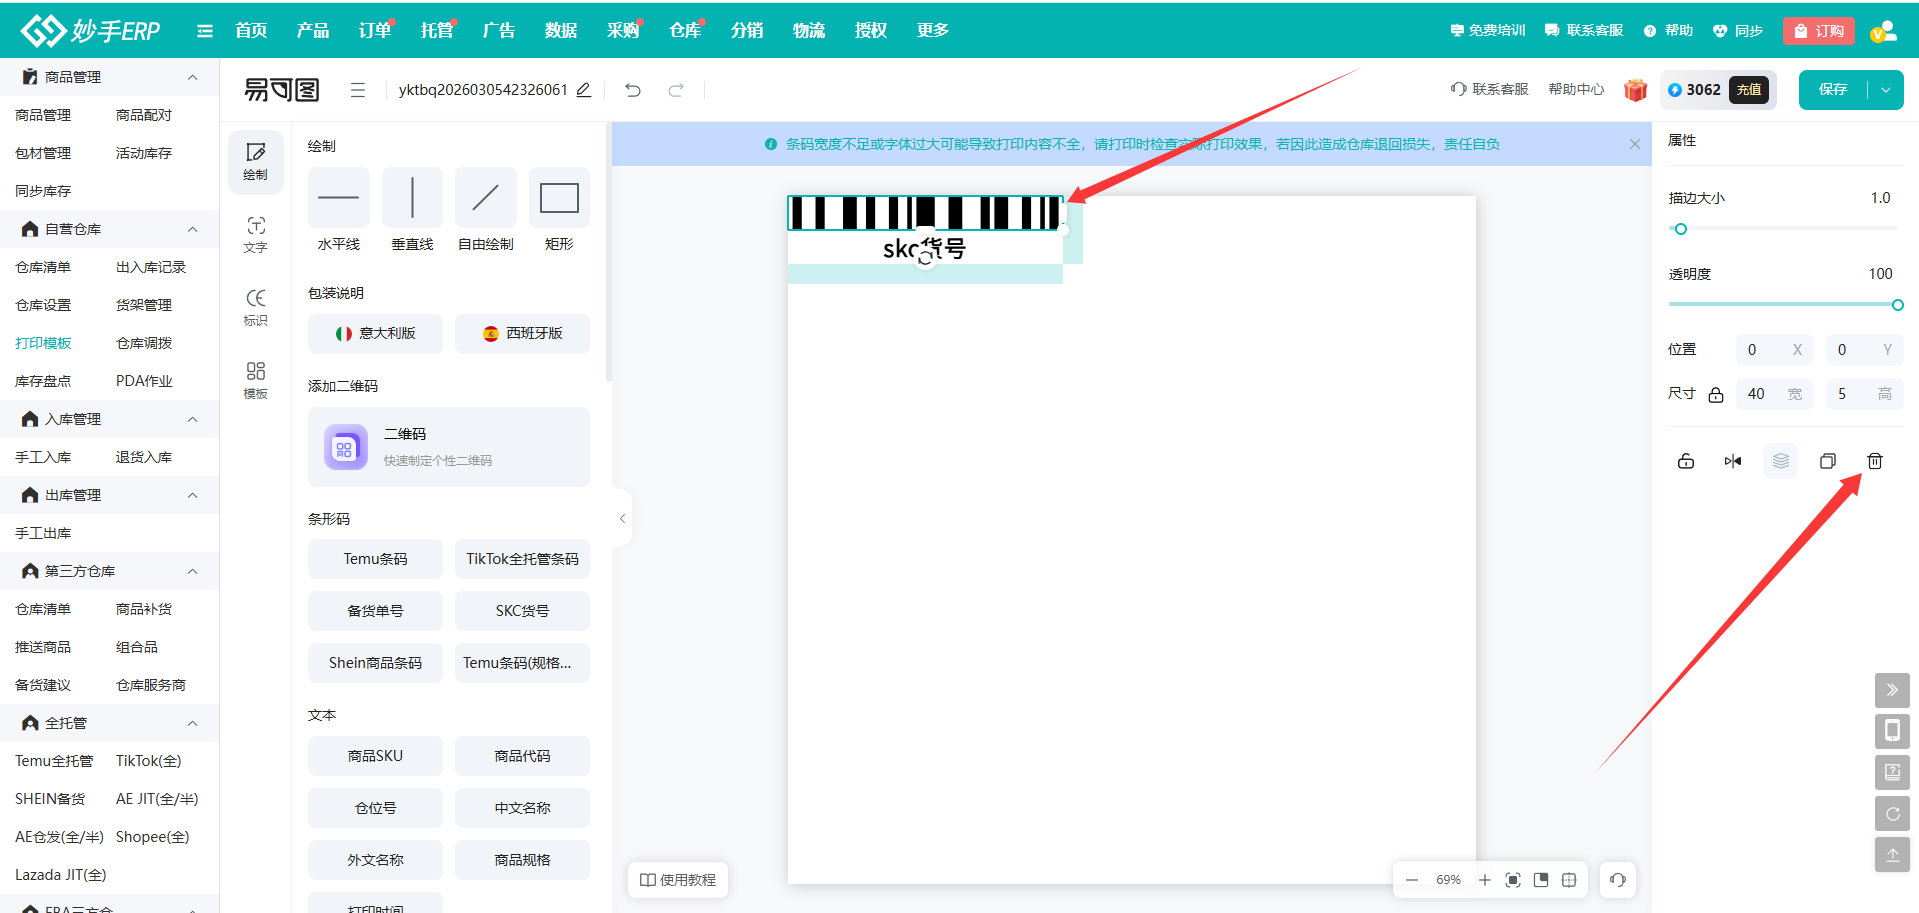Open the 标识 CE marks panel
Image resolution: width=1919 pixels, height=913 pixels.
tap(256, 307)
